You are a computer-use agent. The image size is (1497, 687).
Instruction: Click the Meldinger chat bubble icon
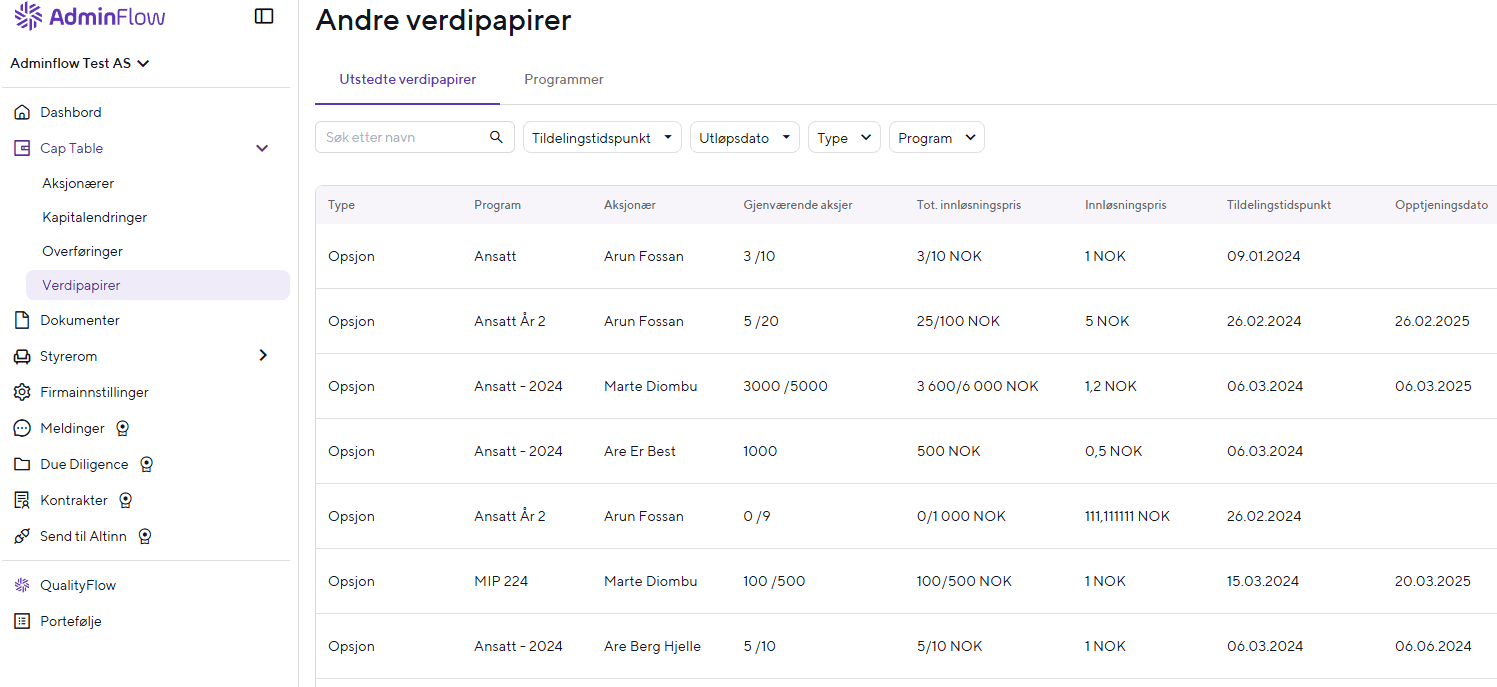coord(22,428)
